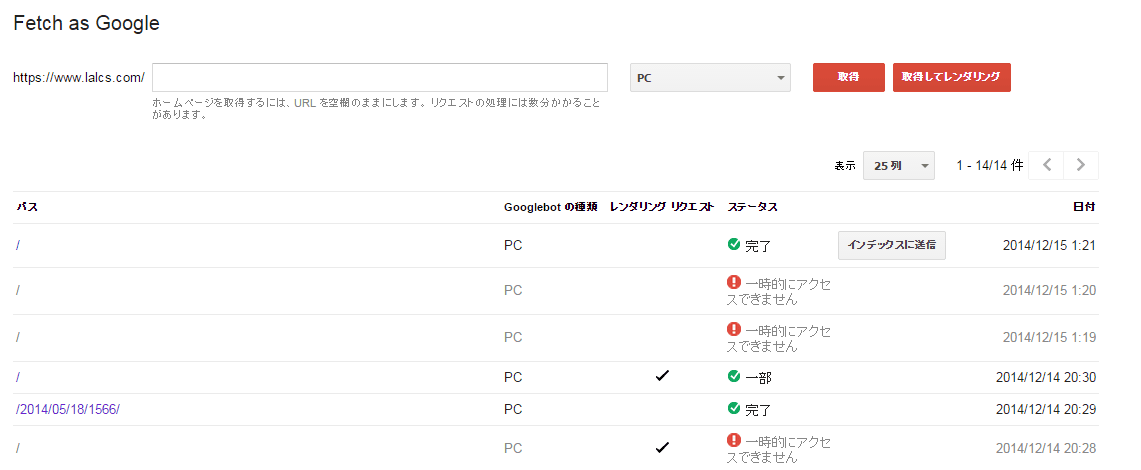Click the 取得 fetch button
1141x470 pixels.
(x=848, y=78)
